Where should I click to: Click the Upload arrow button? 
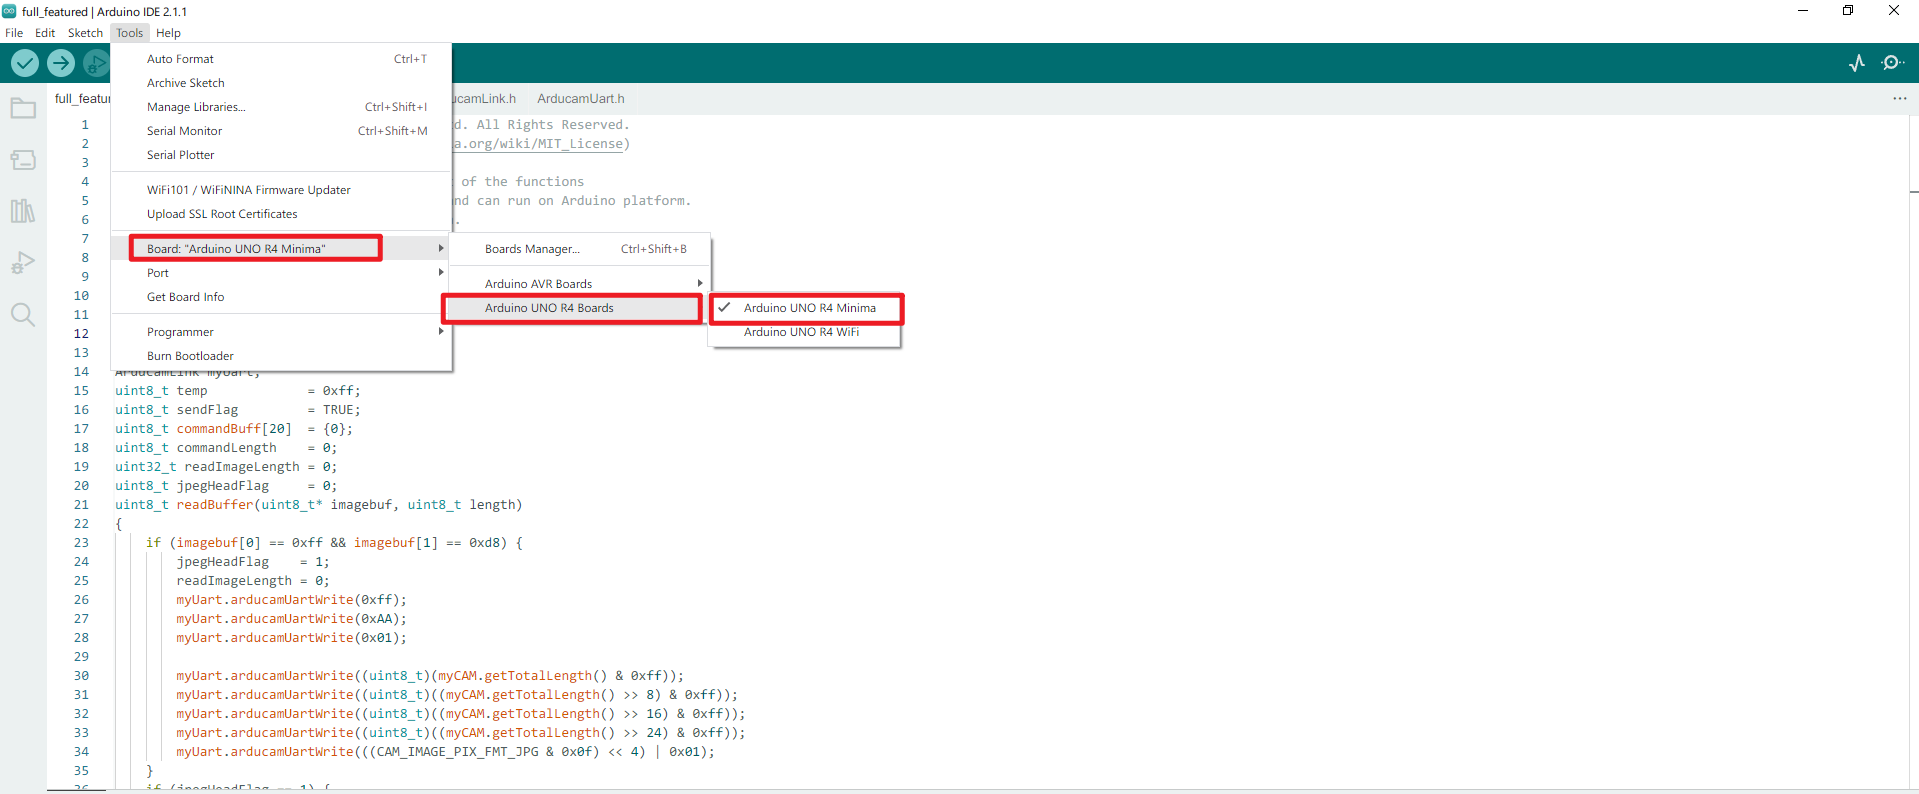(61, 63)
